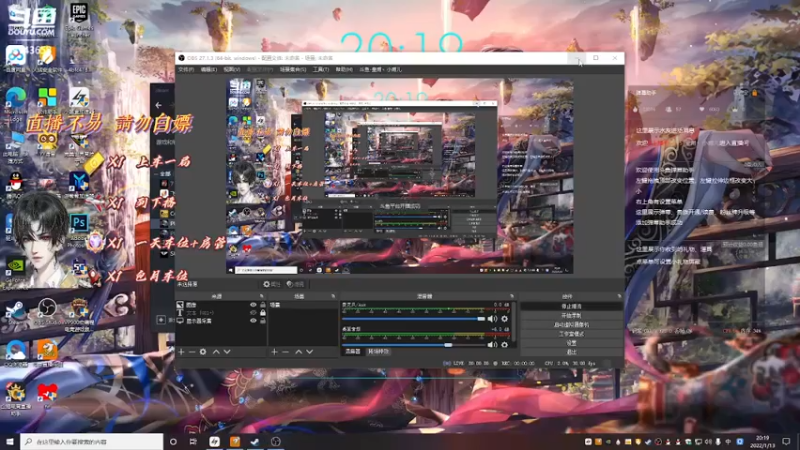Select the display capture monitor icon
The height and width of the screenshot is (450, 800).
180,321
